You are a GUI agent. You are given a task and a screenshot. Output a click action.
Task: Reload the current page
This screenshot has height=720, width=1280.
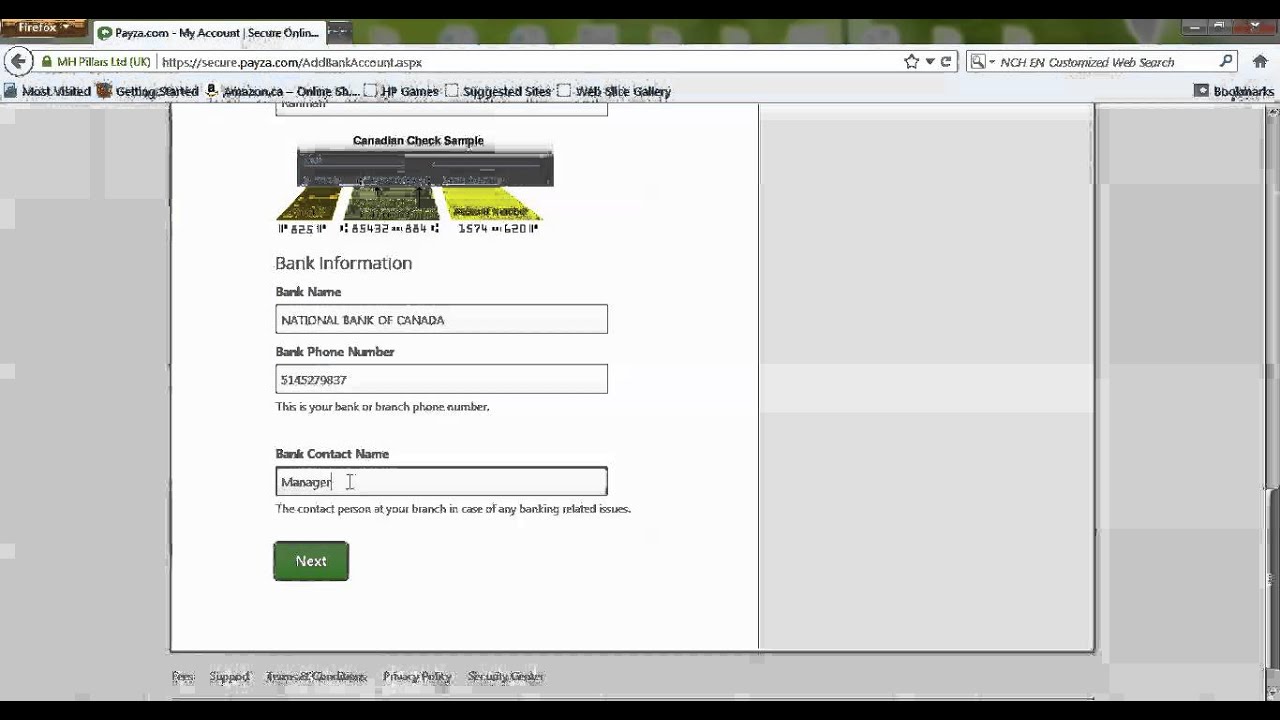point(946,62)
